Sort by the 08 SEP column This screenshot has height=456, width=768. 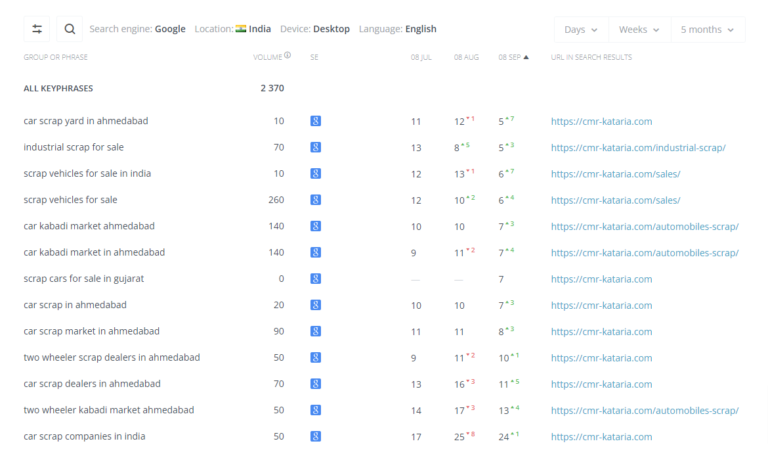513,57
